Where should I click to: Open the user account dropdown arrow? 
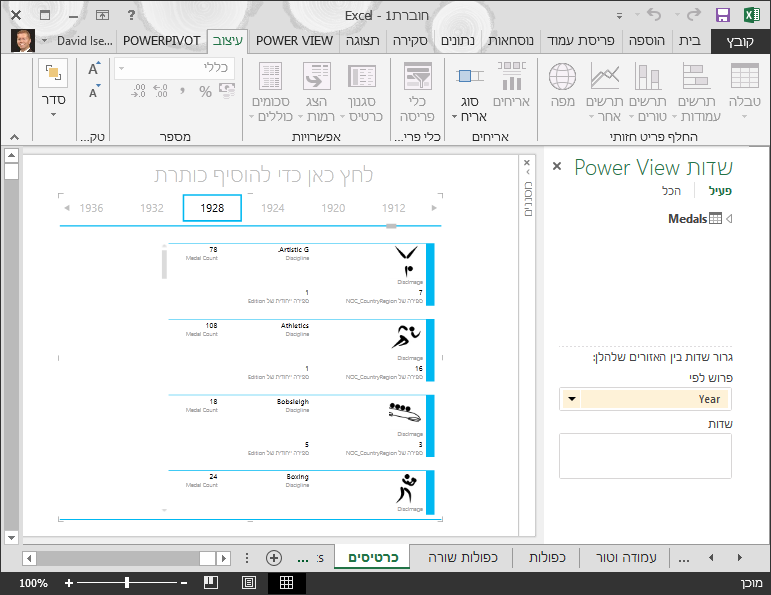pos(44,40)
